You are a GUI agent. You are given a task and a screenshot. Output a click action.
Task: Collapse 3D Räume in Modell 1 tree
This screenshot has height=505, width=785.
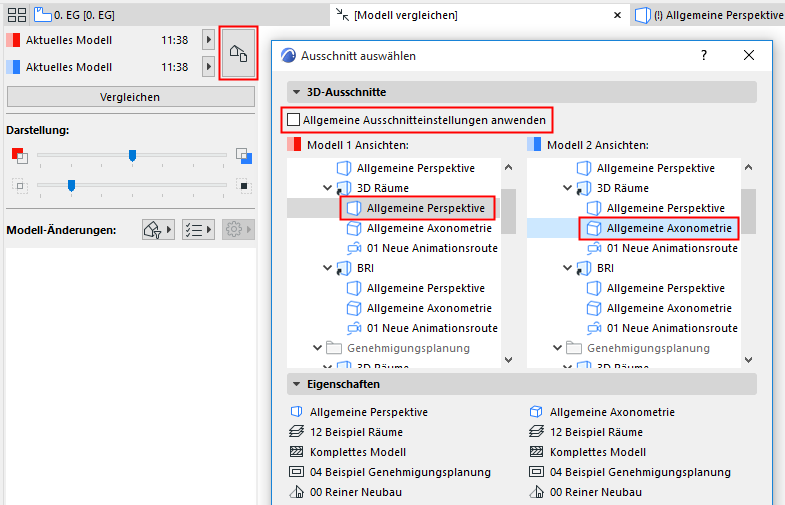pyautogui.click(x=327, y=188)
